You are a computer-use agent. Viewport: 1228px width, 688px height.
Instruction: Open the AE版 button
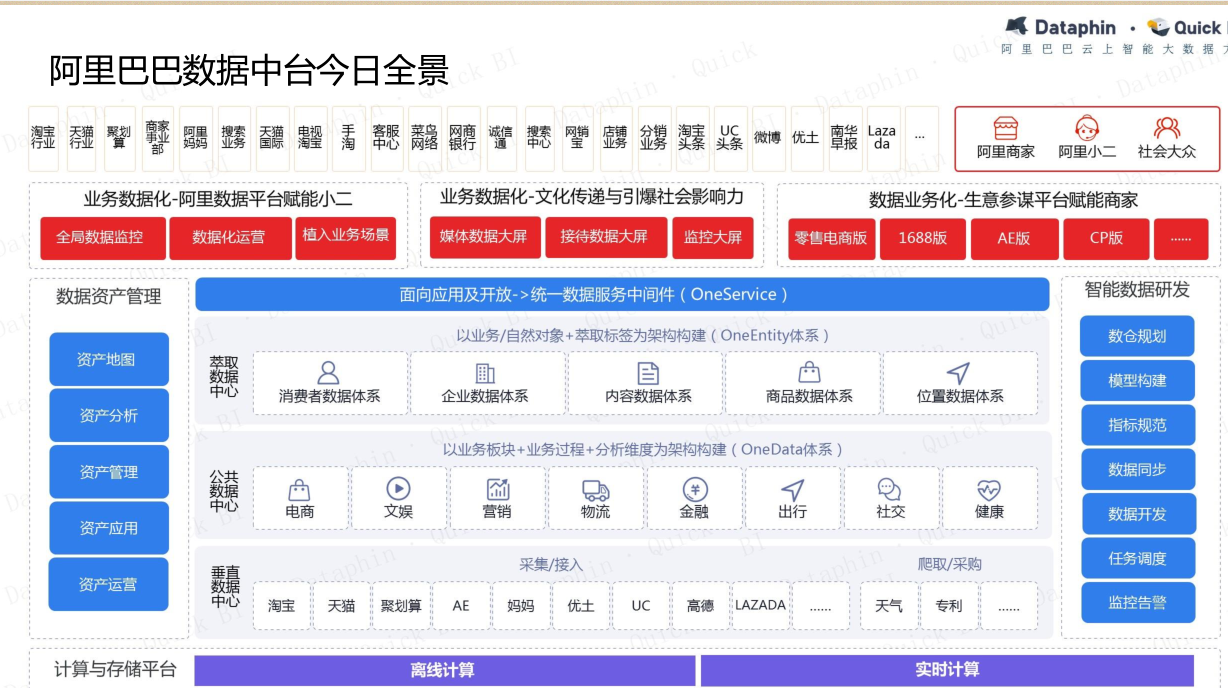(x=1014, y=239)
